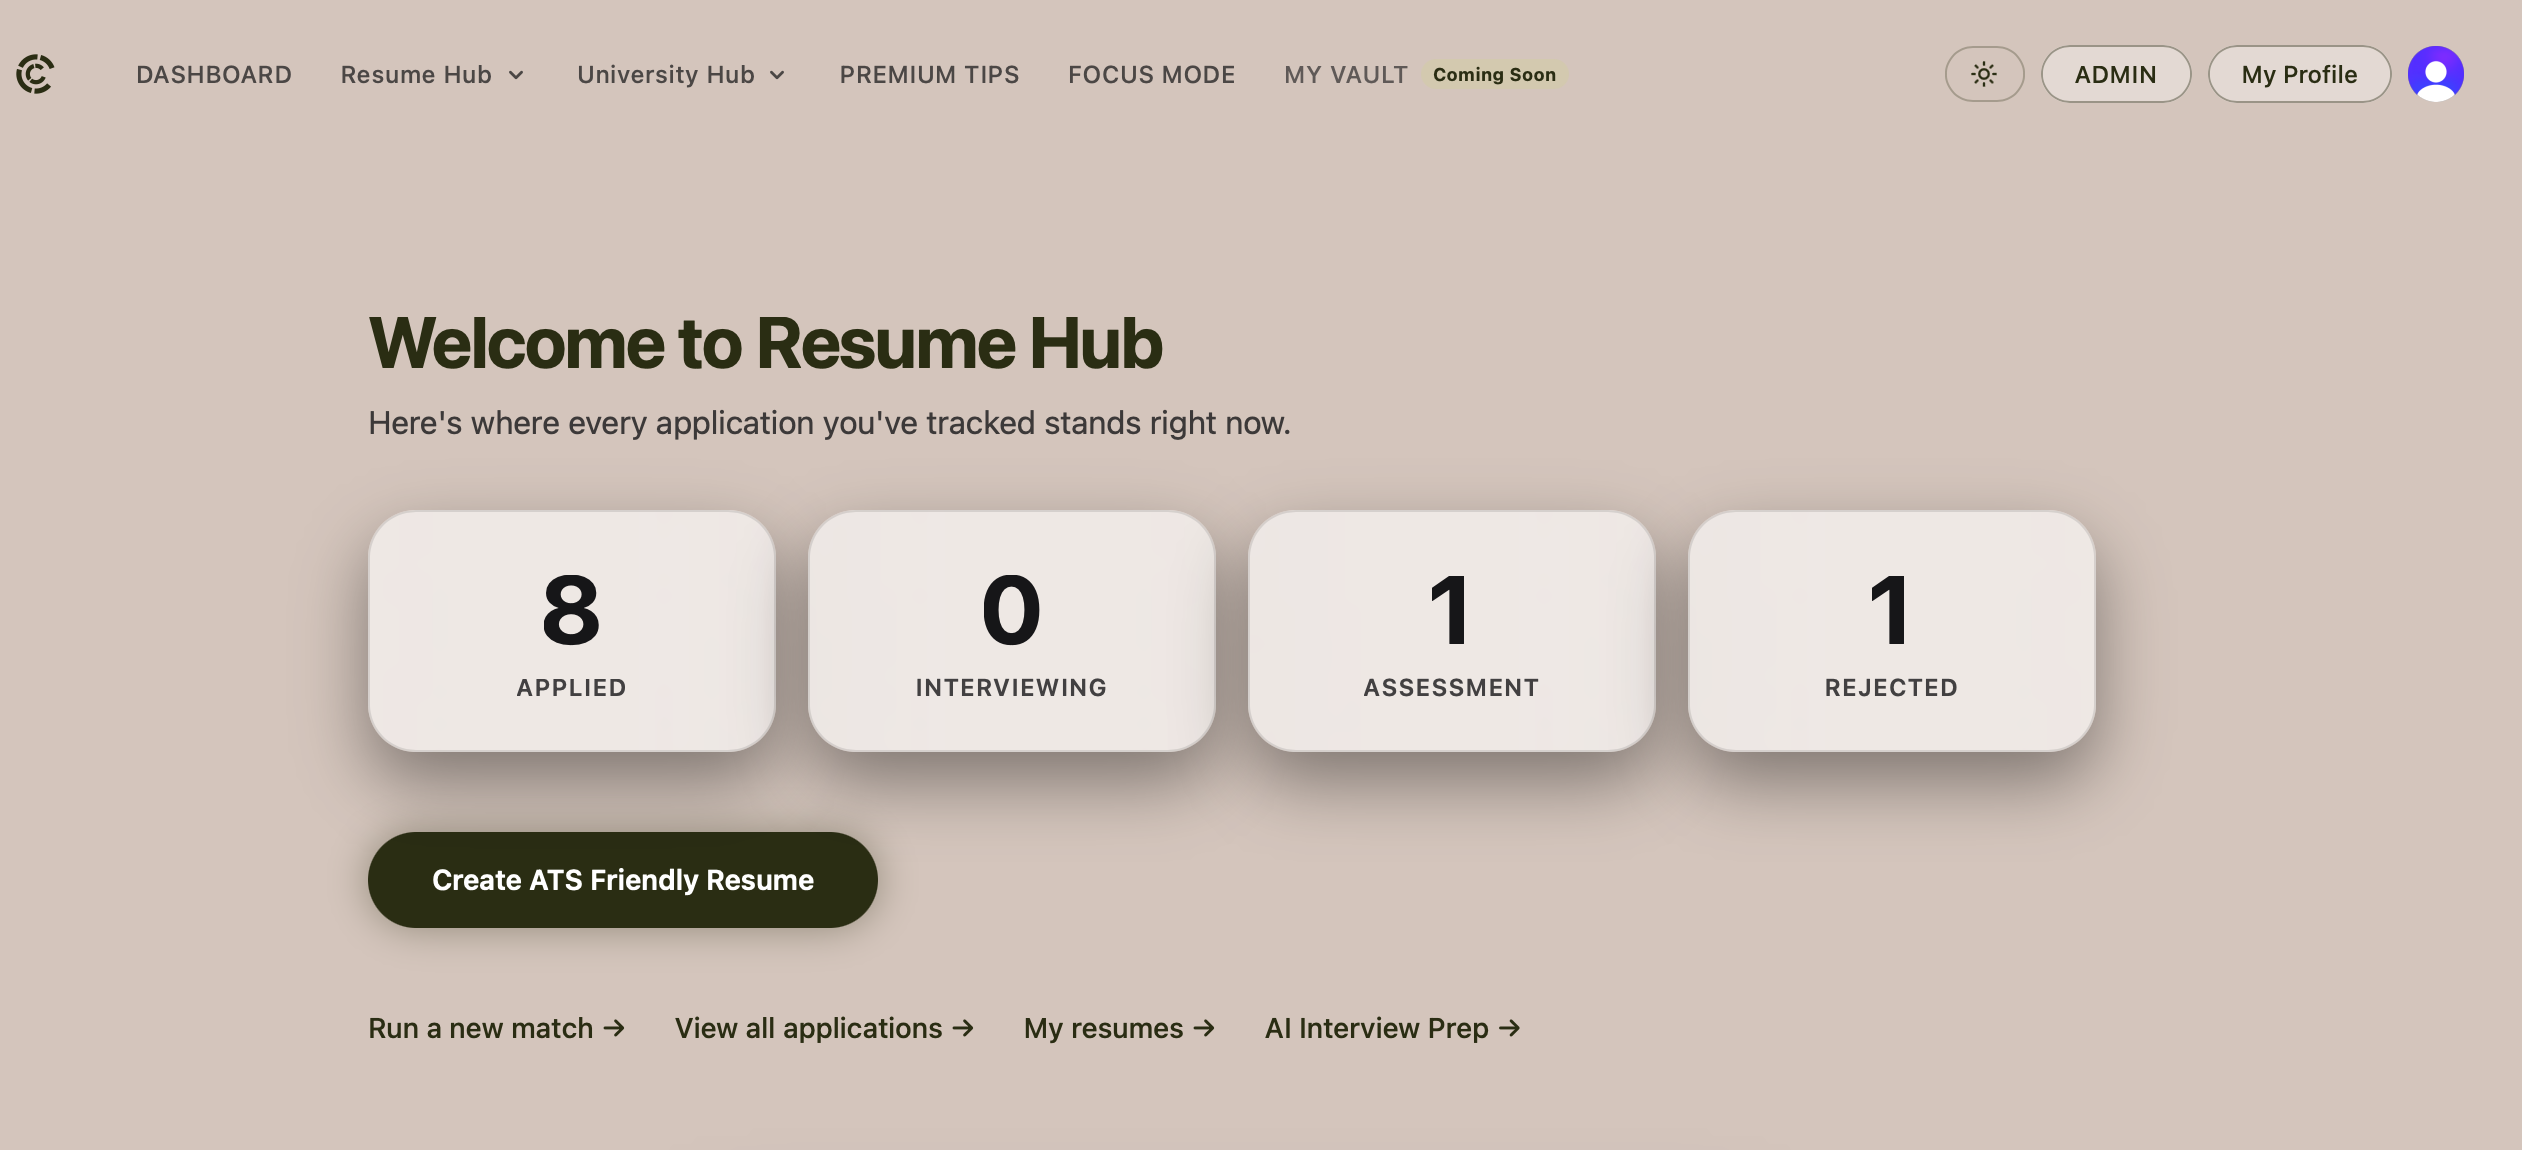Expand the University Hub dropdown
The width and height of the screenshot is (2522, 1150).
[681, 75]
